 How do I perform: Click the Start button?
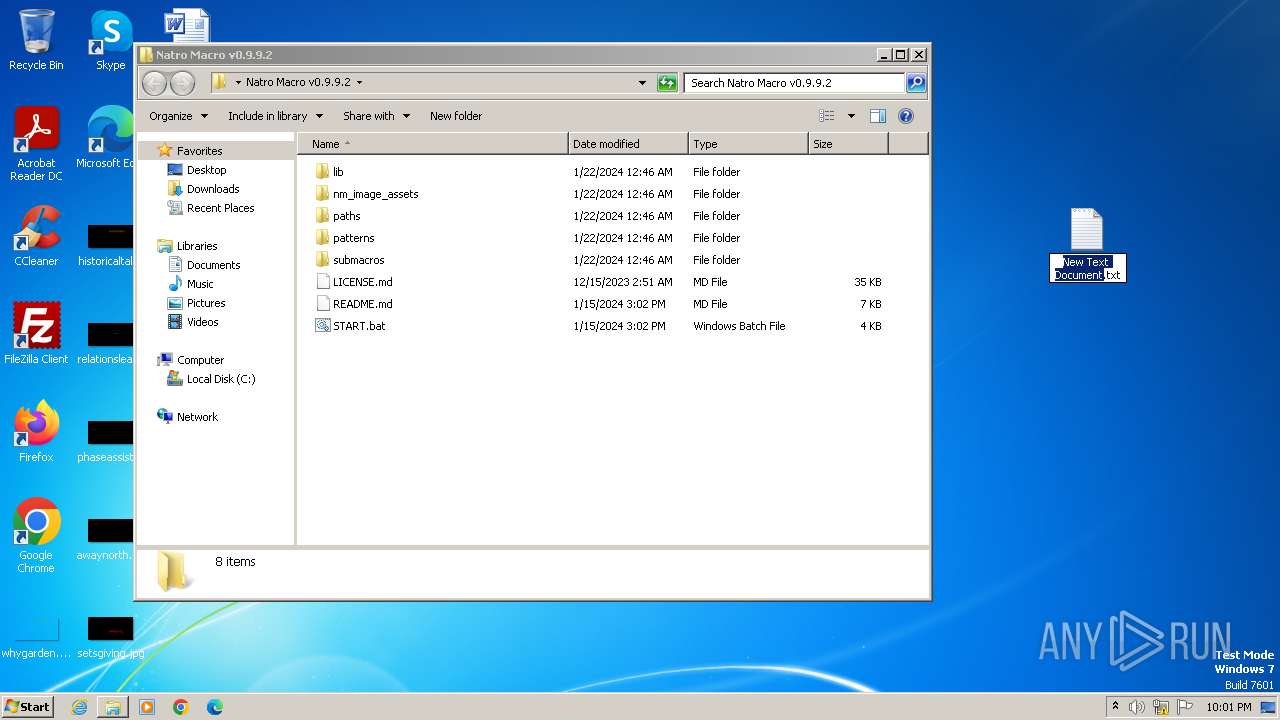[x=27, y=706]
